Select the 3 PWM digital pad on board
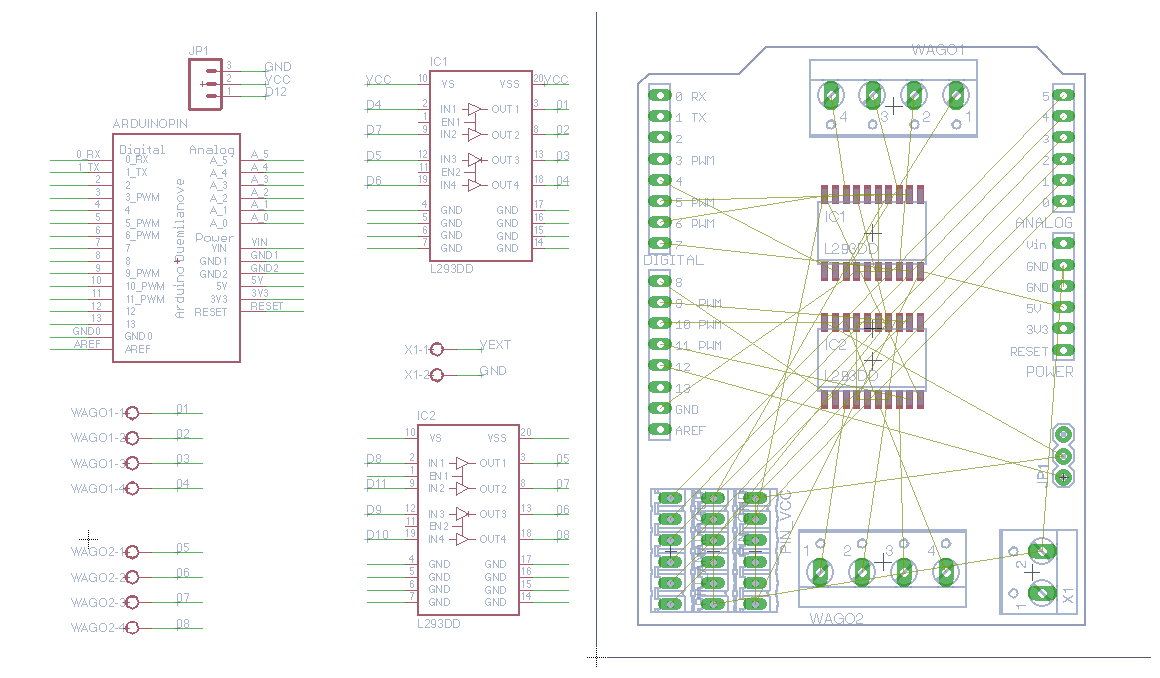This screenshot has height=678, width=1160. click(x=659, y=159)
